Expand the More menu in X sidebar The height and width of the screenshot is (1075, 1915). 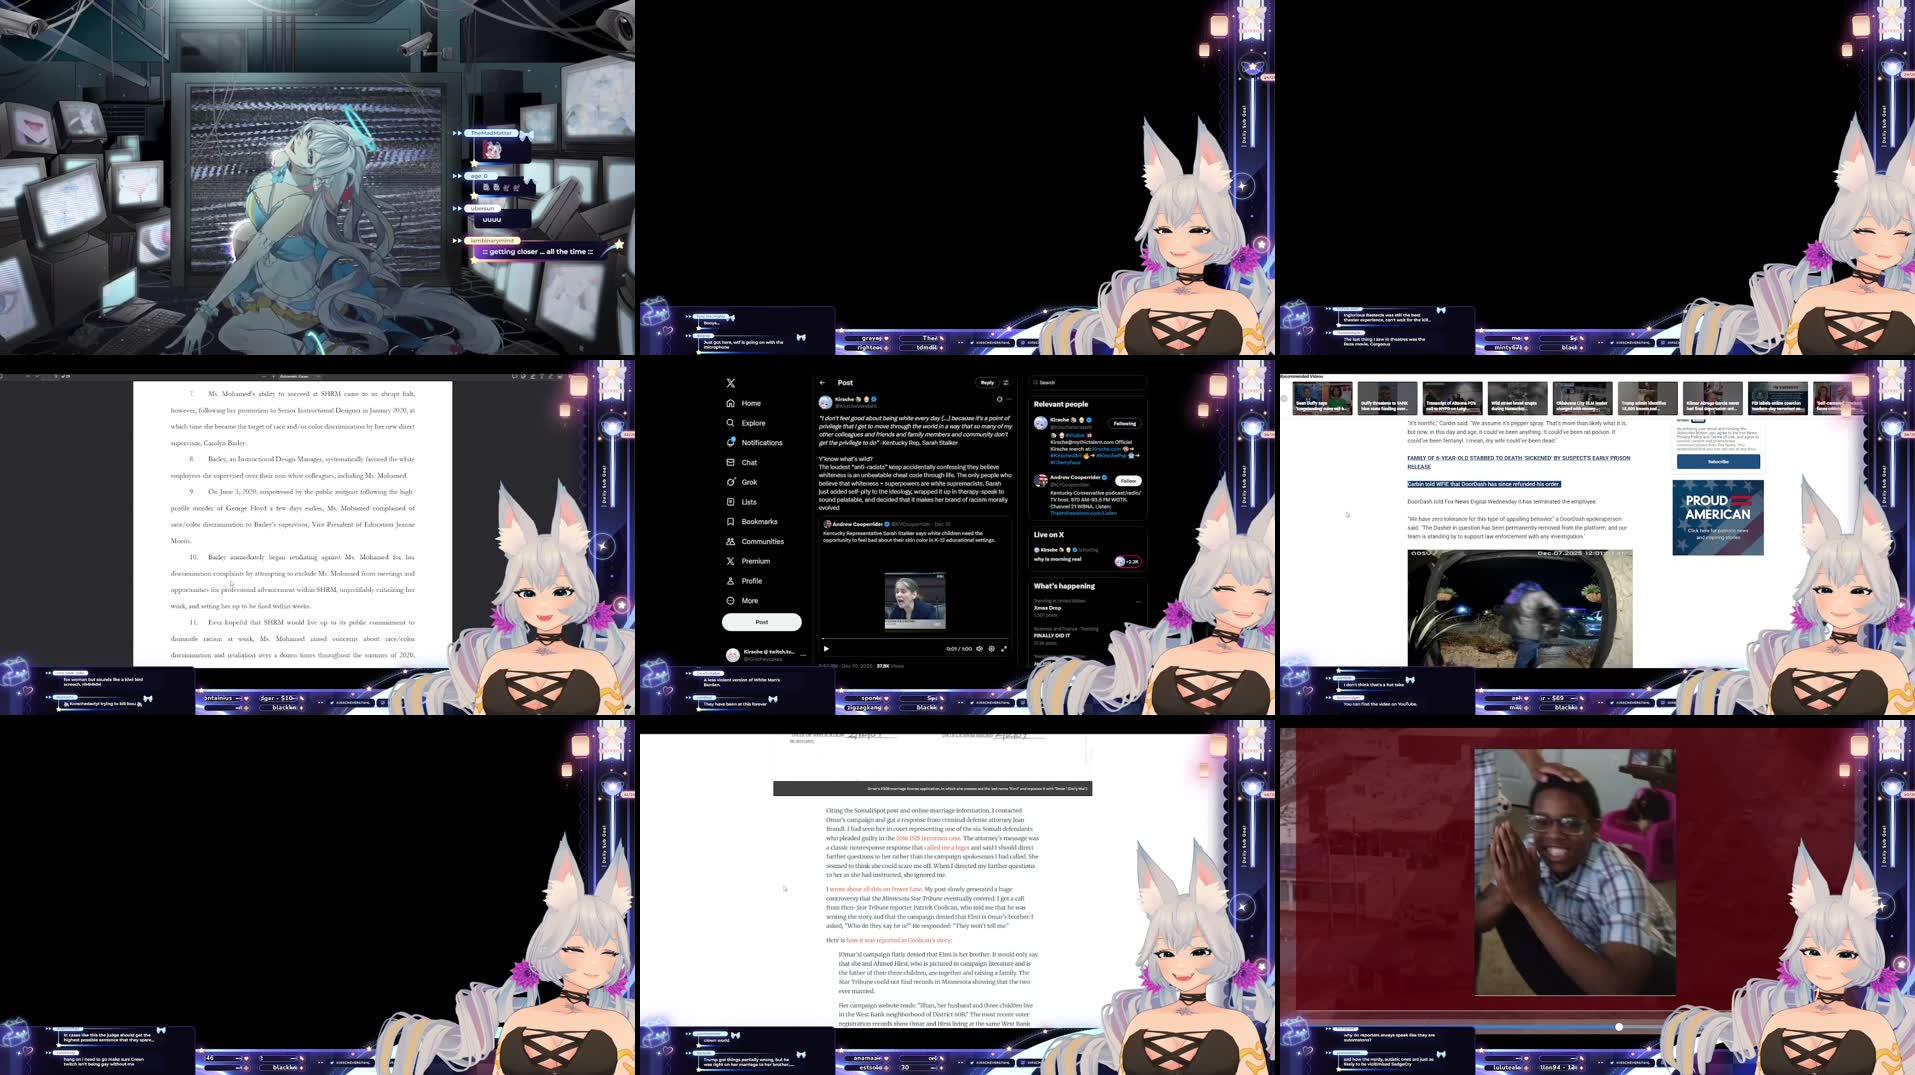coord(729,600)
